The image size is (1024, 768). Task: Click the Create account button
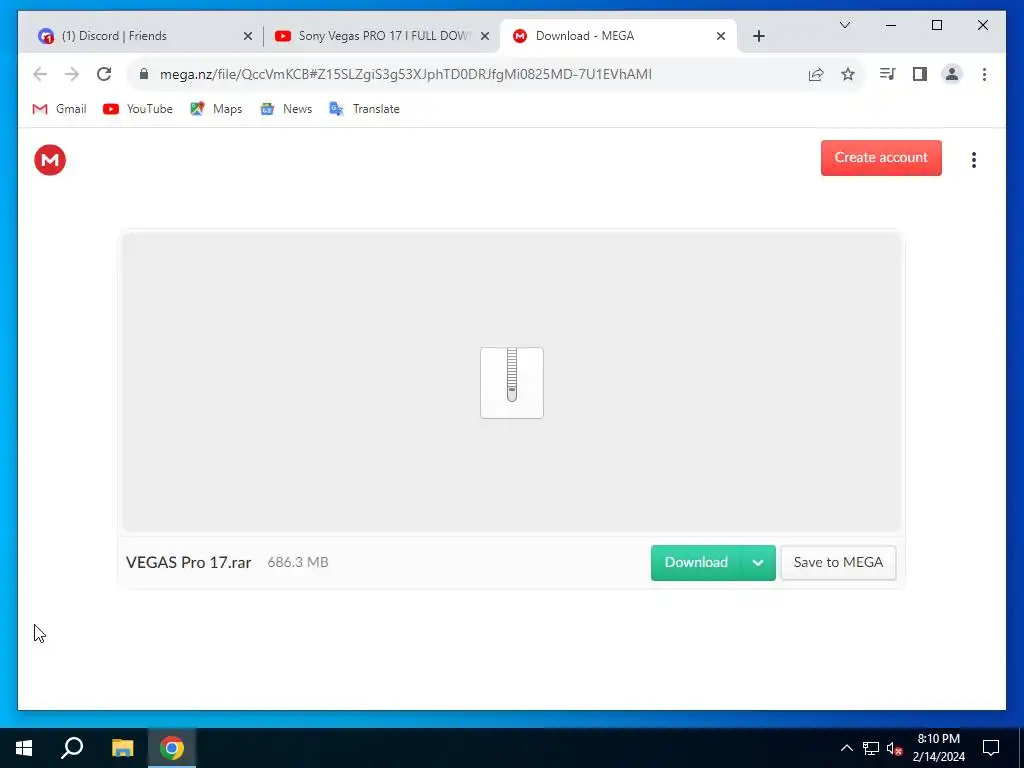point(881,158)
